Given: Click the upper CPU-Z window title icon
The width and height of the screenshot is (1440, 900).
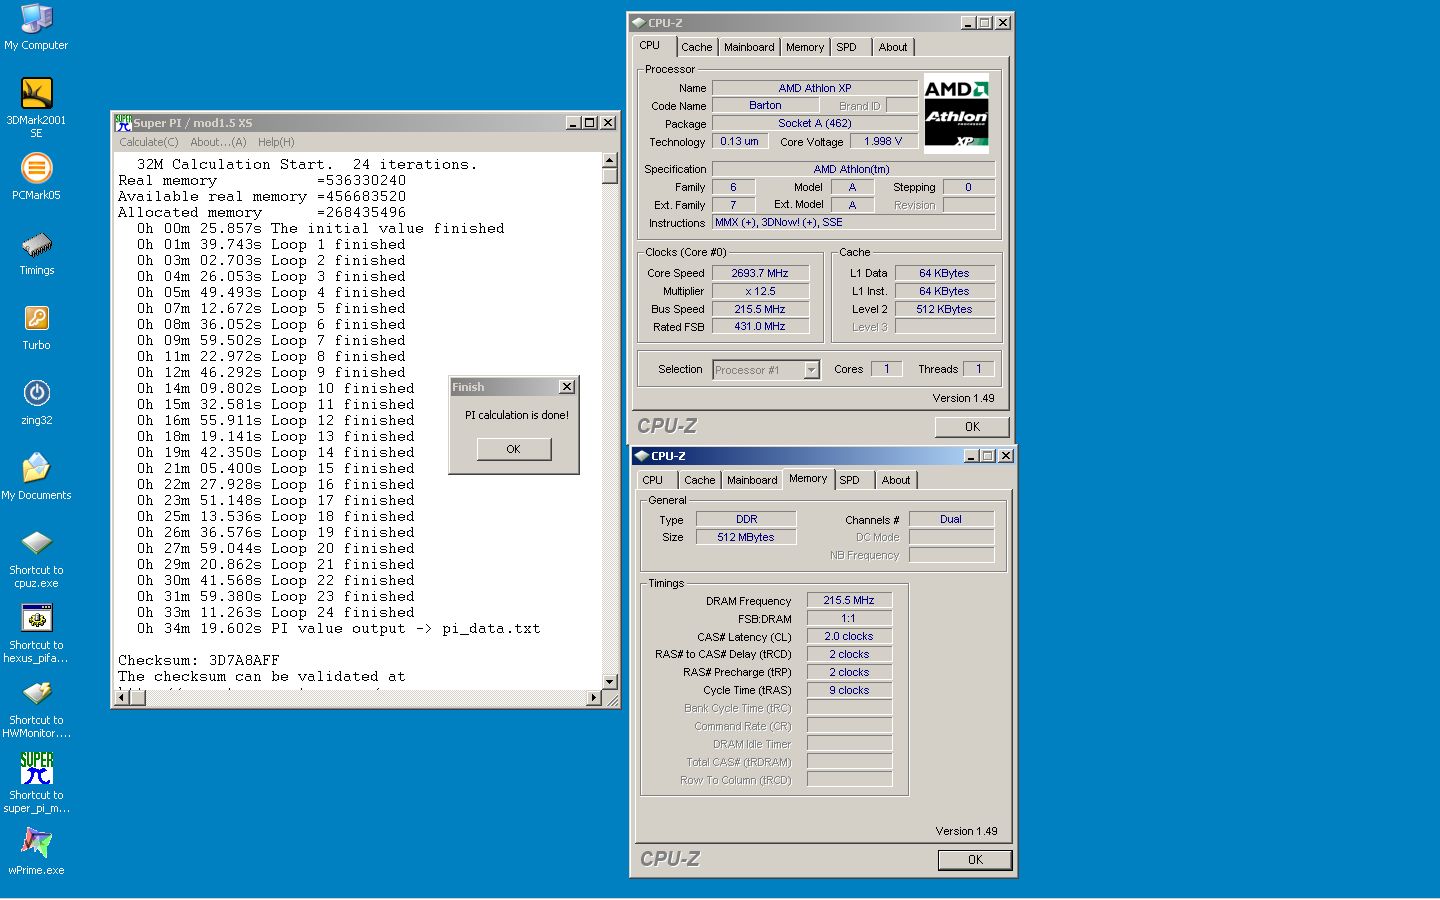Looking at the screenshot, I should [x=638, y=22].
